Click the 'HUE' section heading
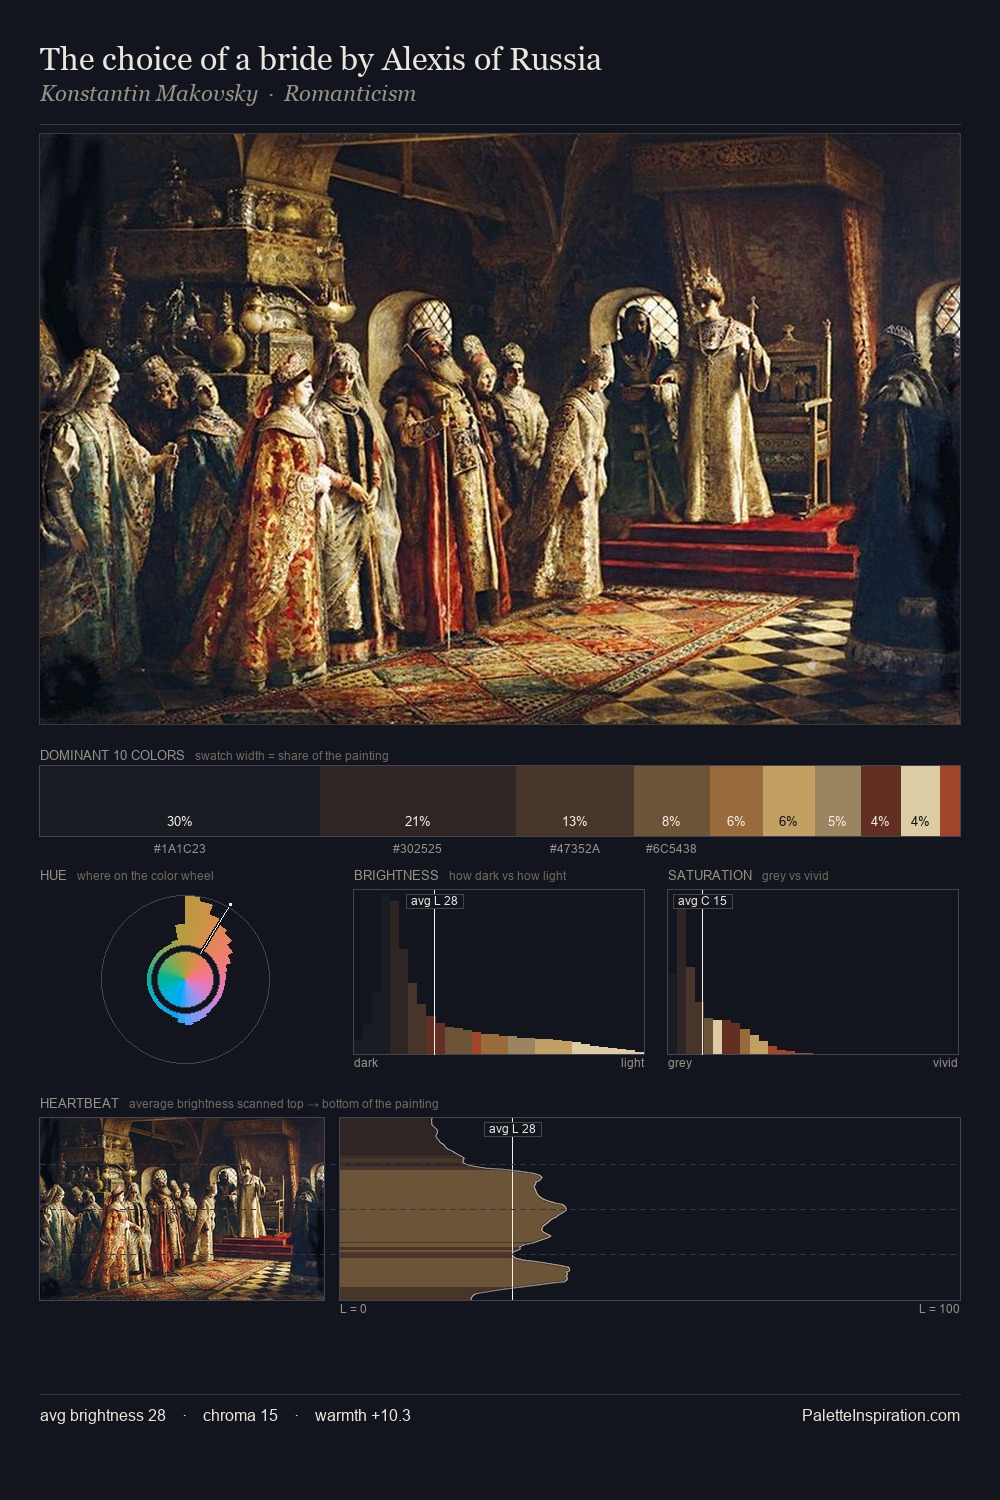Screen dimensions: 1000x1500 click(x=53, y=875)
